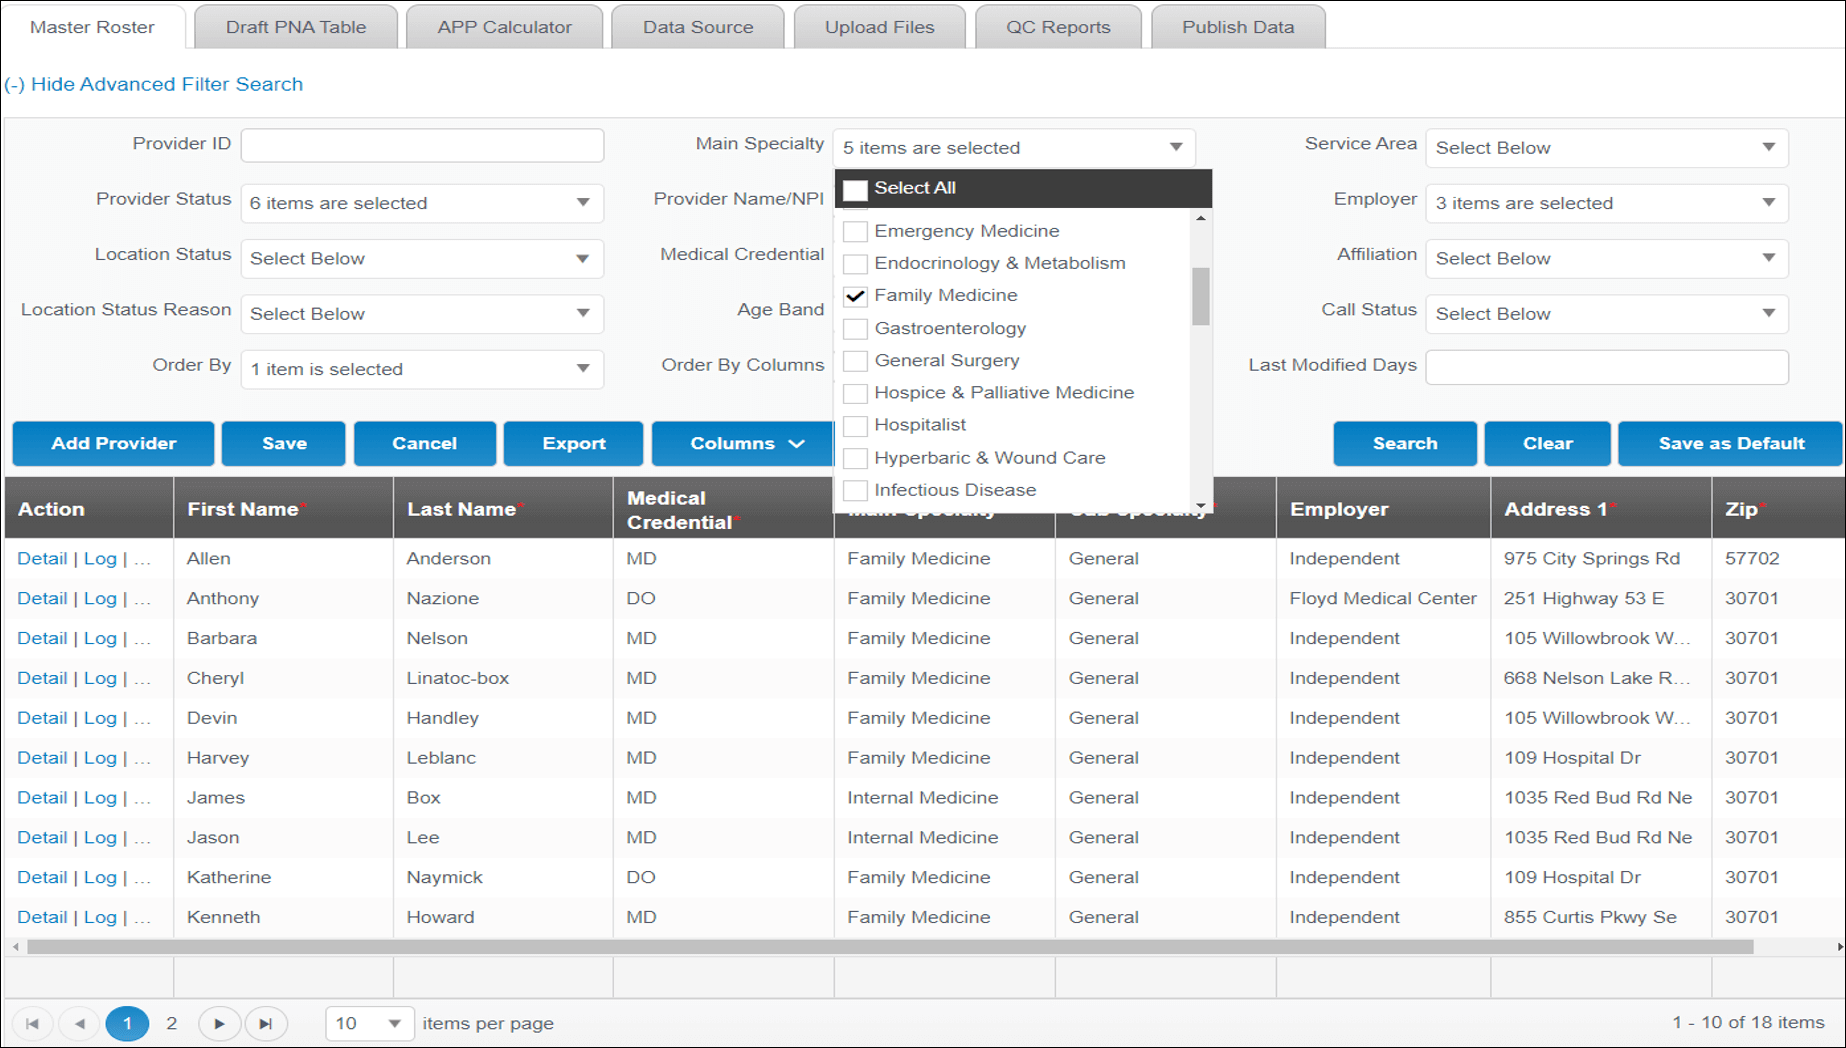Sort by First Name column header

click(284, 509)
